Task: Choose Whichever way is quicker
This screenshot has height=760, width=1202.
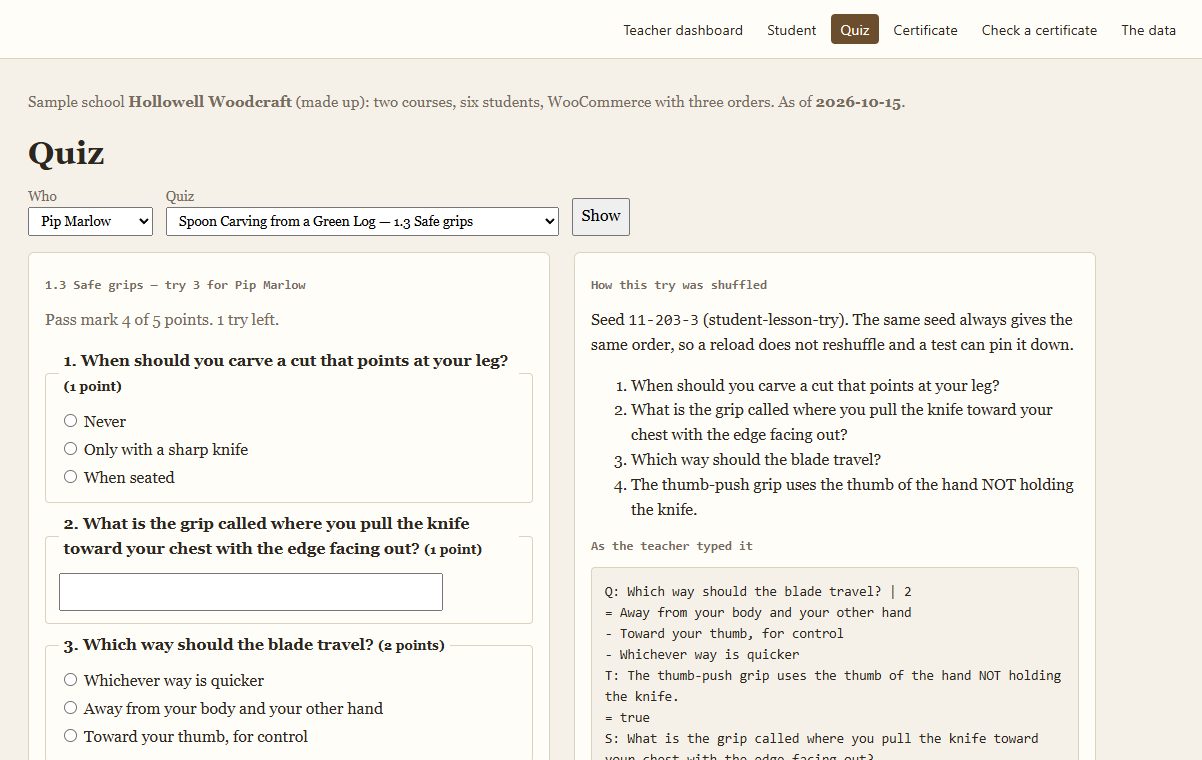Action: click(70, 680)
